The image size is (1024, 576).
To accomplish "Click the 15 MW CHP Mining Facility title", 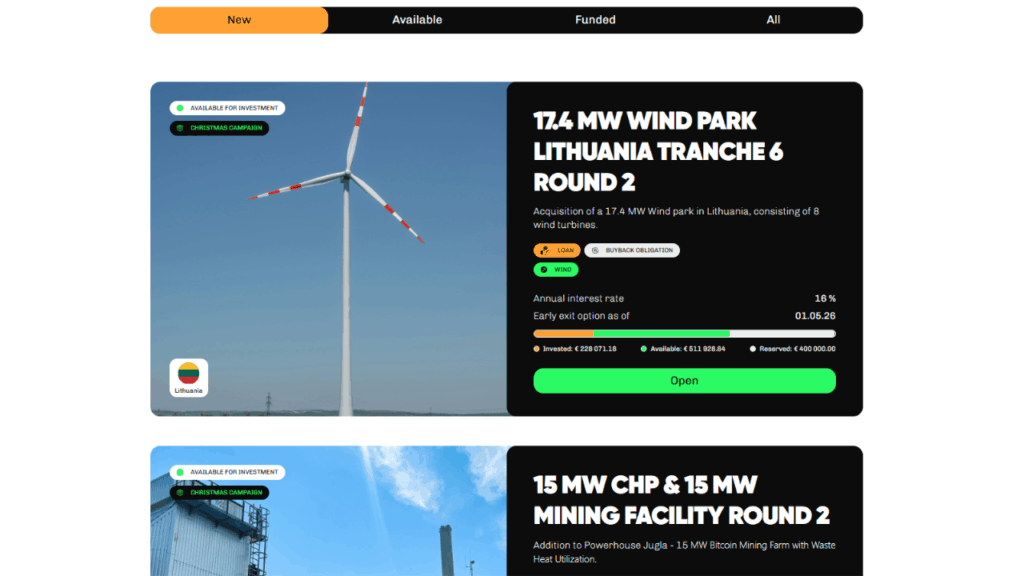I will tap(680, 500).
